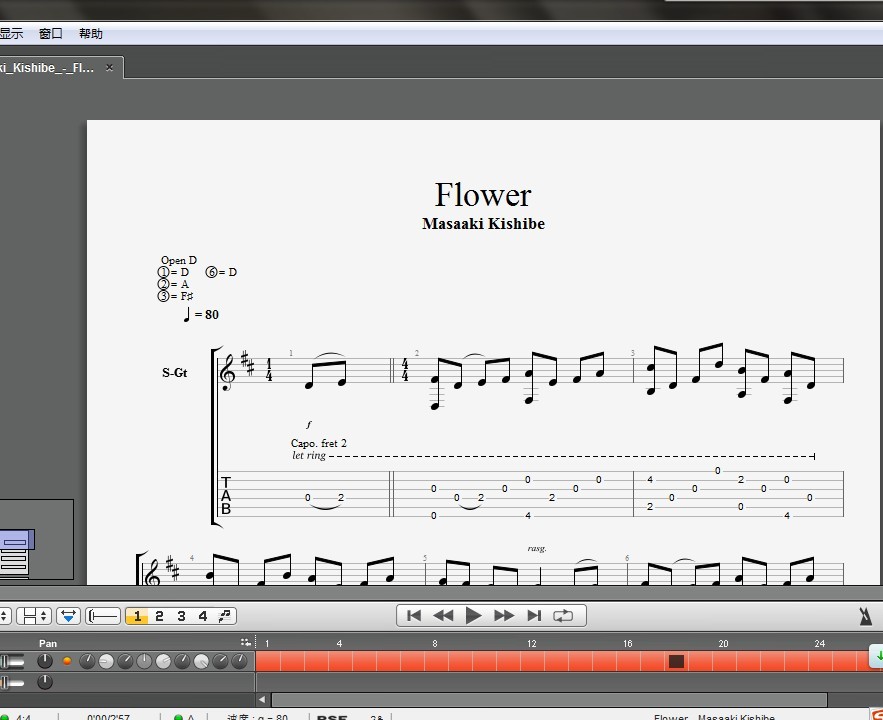The width and height of the screenshot is (883, 720).
Task: Toggle loop playback
Action: [563, 615]
